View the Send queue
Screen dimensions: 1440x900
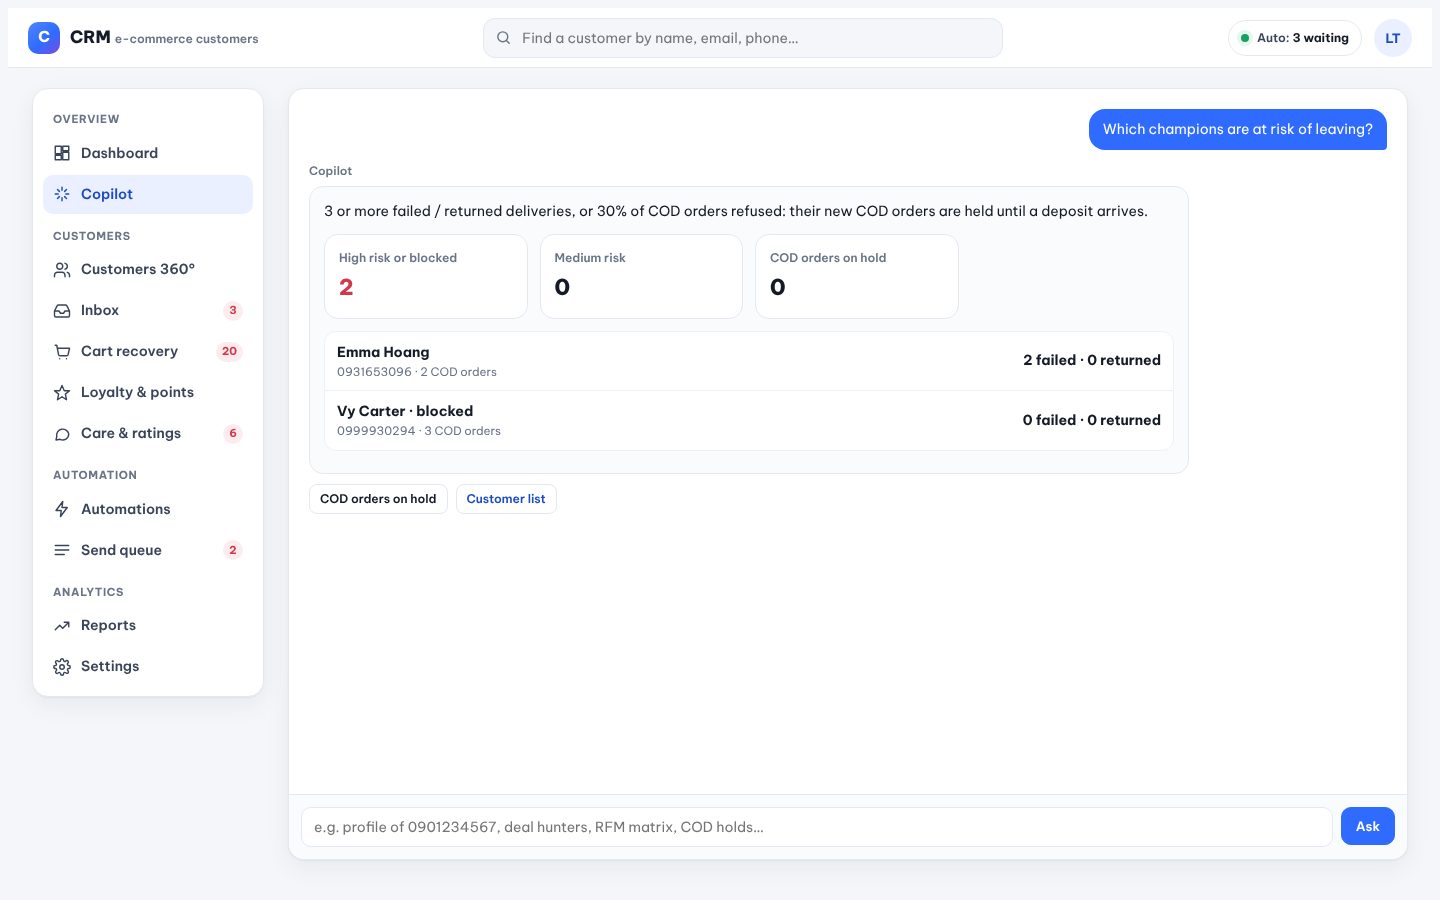[x=148, y=550]
